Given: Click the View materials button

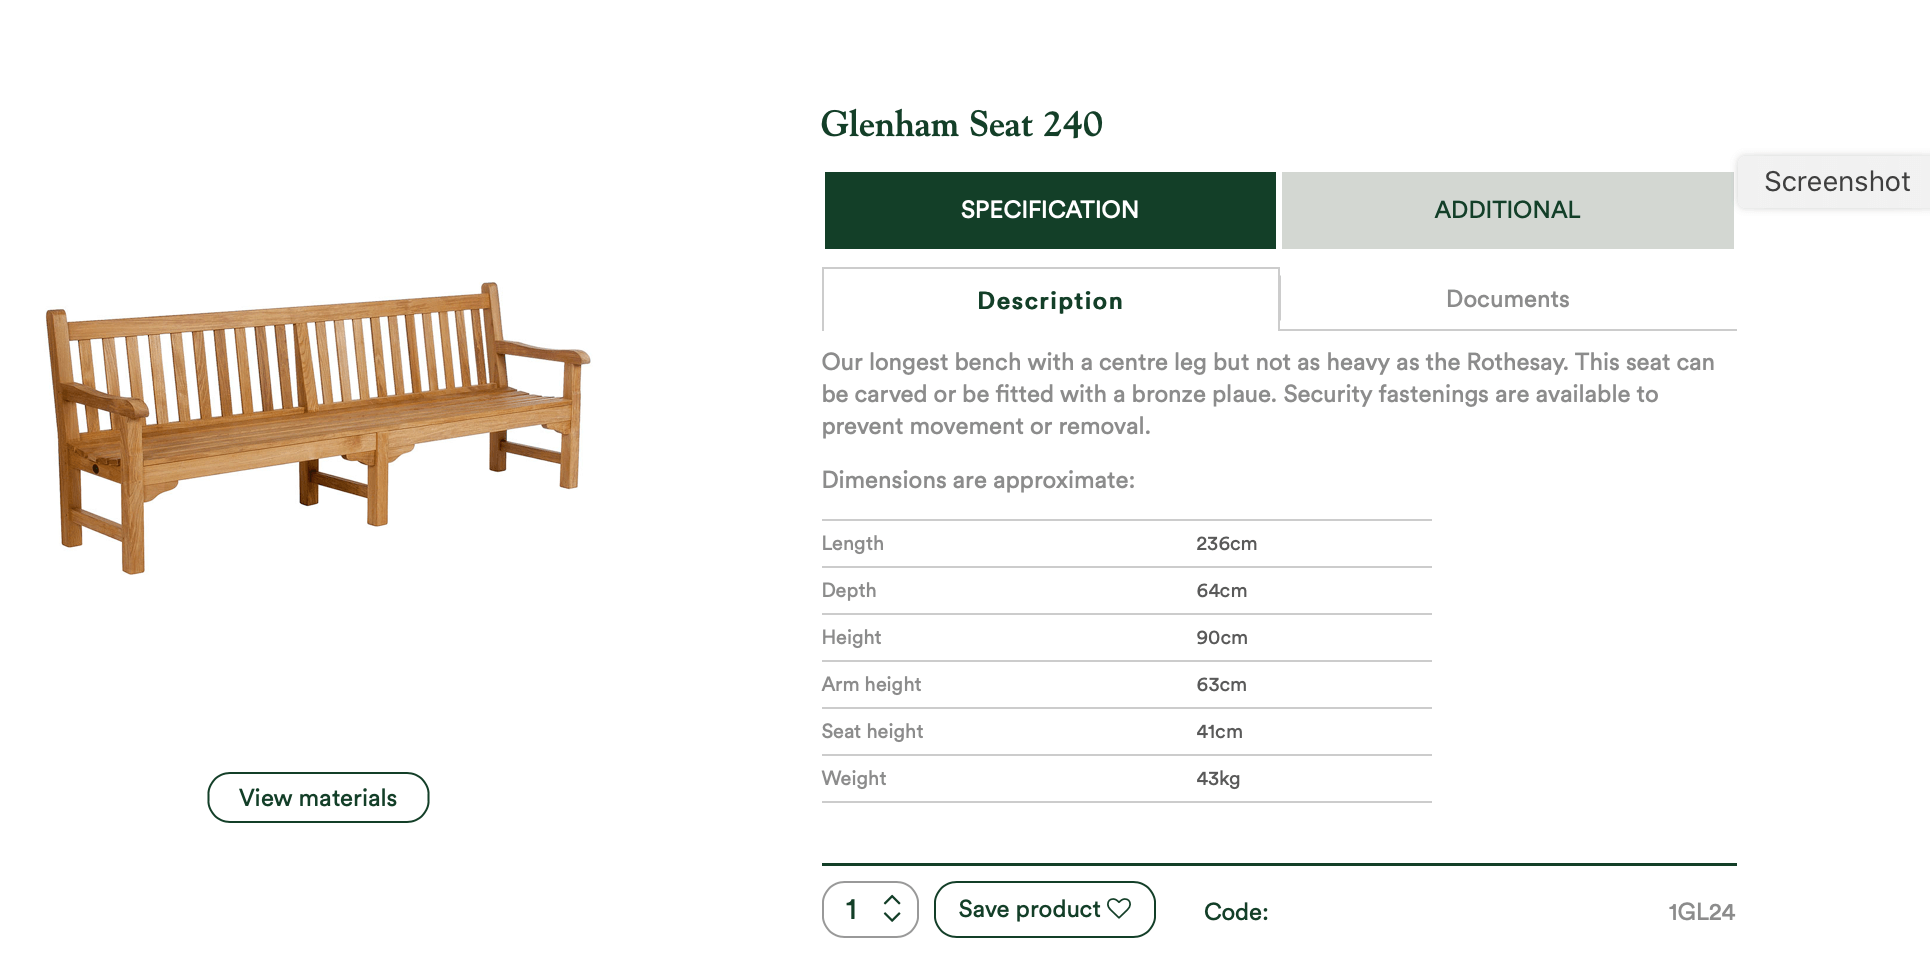Looking at the screenshot, I should pos(318,798).
